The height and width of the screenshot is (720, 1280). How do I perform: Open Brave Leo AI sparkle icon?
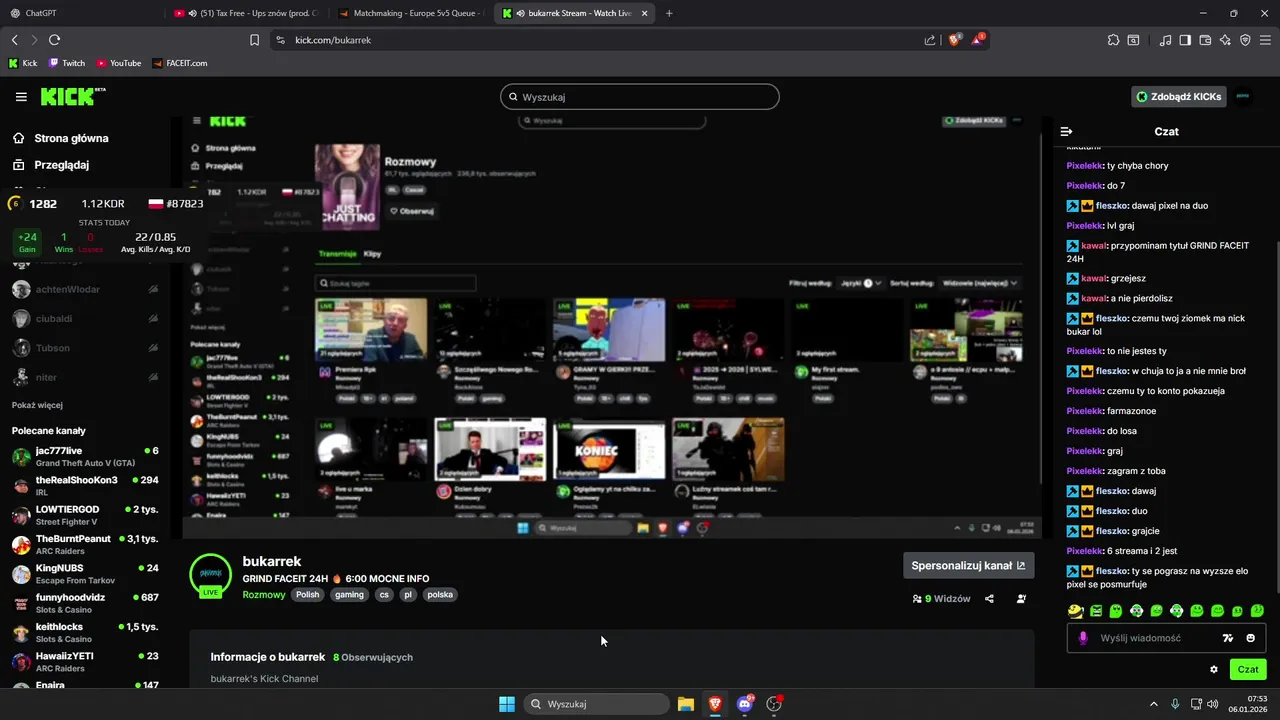(1225, 40)
